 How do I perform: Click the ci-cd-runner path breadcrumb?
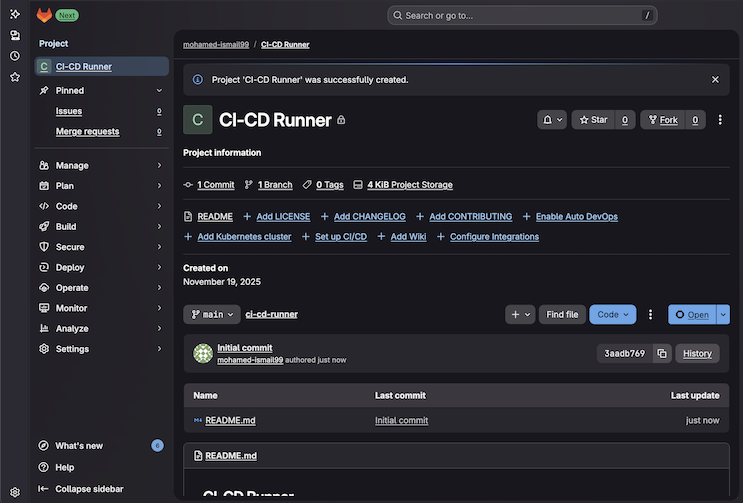click(272, 314)
